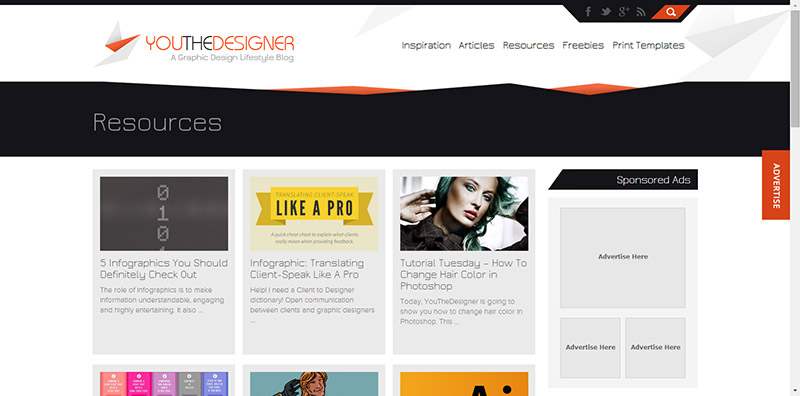The height and width of the screenshot is (396, 800).
Task: Select Resources in the navigation
Action: [x=528, y=45]
